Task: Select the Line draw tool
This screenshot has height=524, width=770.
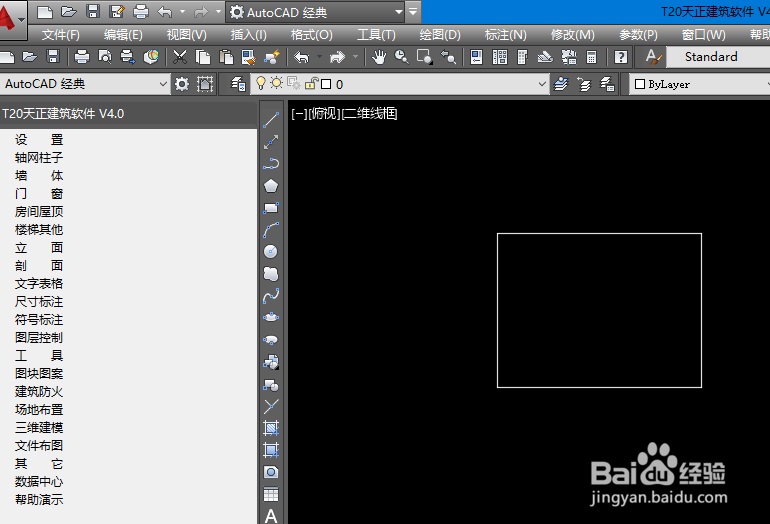Action: point(271,120)
